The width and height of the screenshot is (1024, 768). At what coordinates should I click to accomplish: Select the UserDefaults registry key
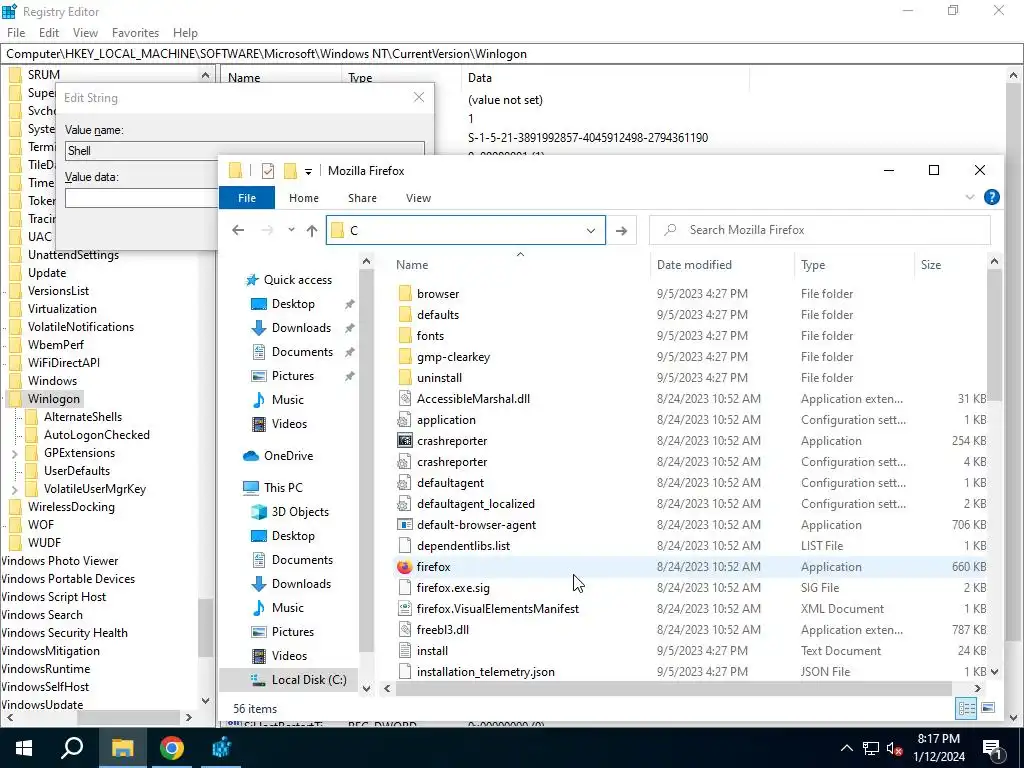(x=77, y=472)
